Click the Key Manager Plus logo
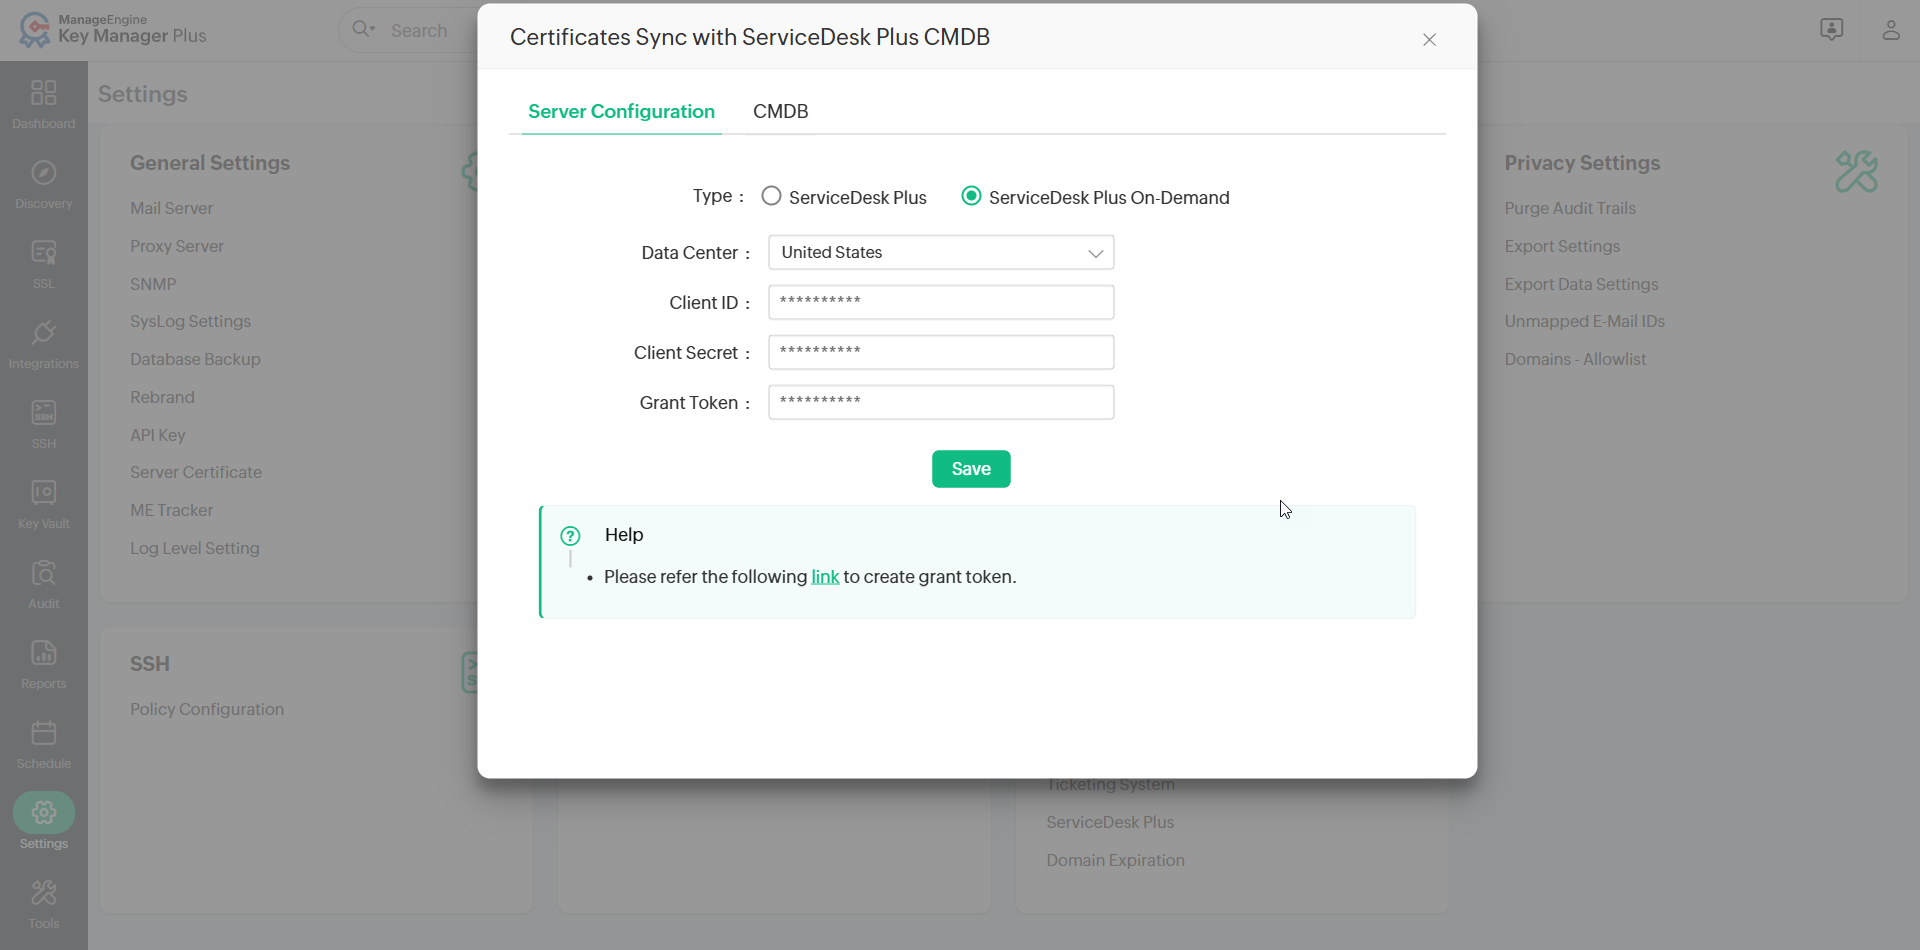Image resolution: width=1920 pixels, height=950 pixels. (112, 30)
